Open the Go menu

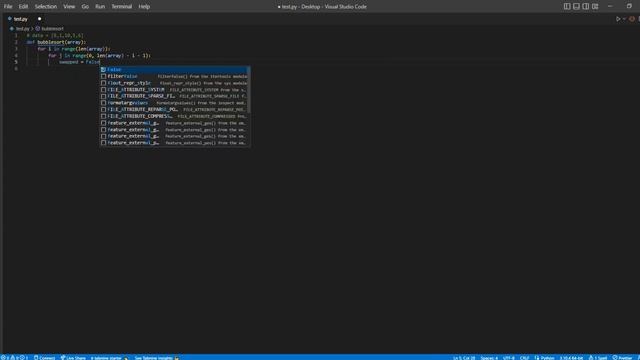point(85,7)
